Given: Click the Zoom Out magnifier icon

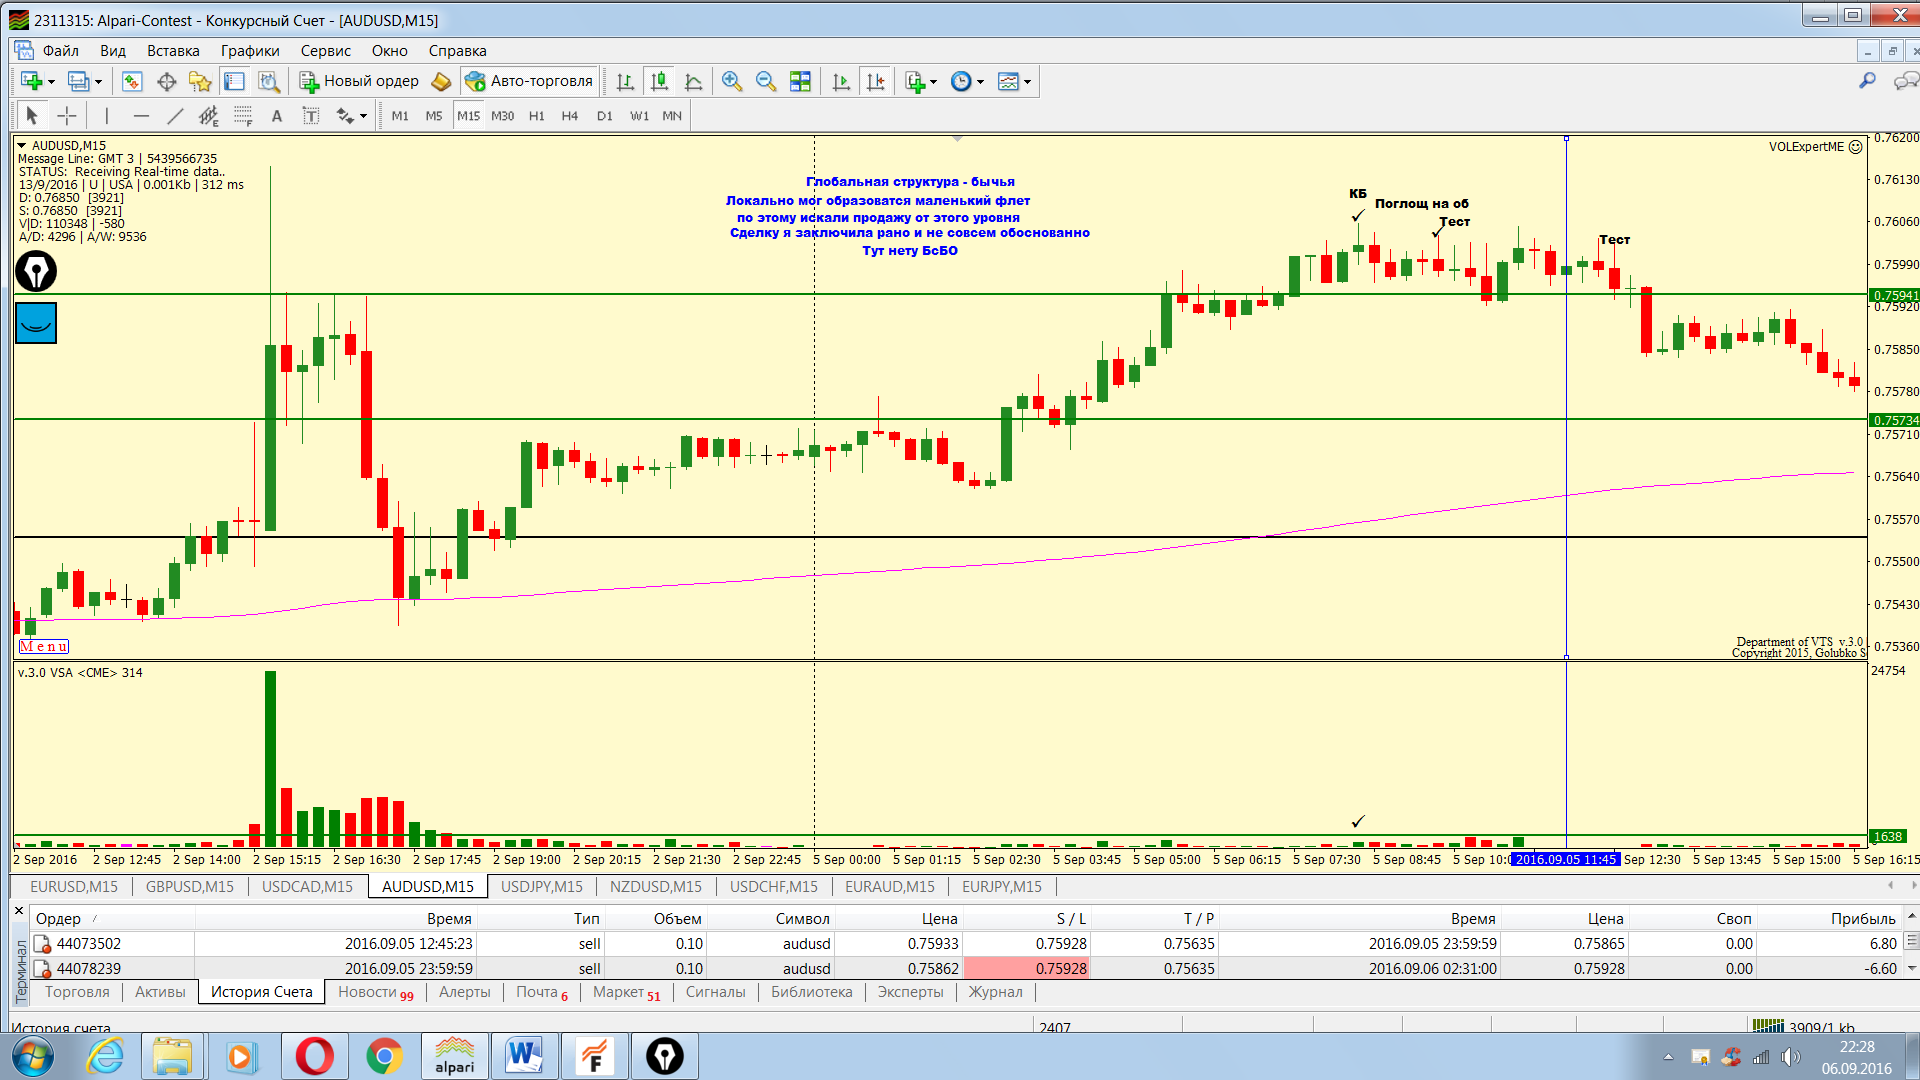Looking at the screenshot, I should point(766,82).
